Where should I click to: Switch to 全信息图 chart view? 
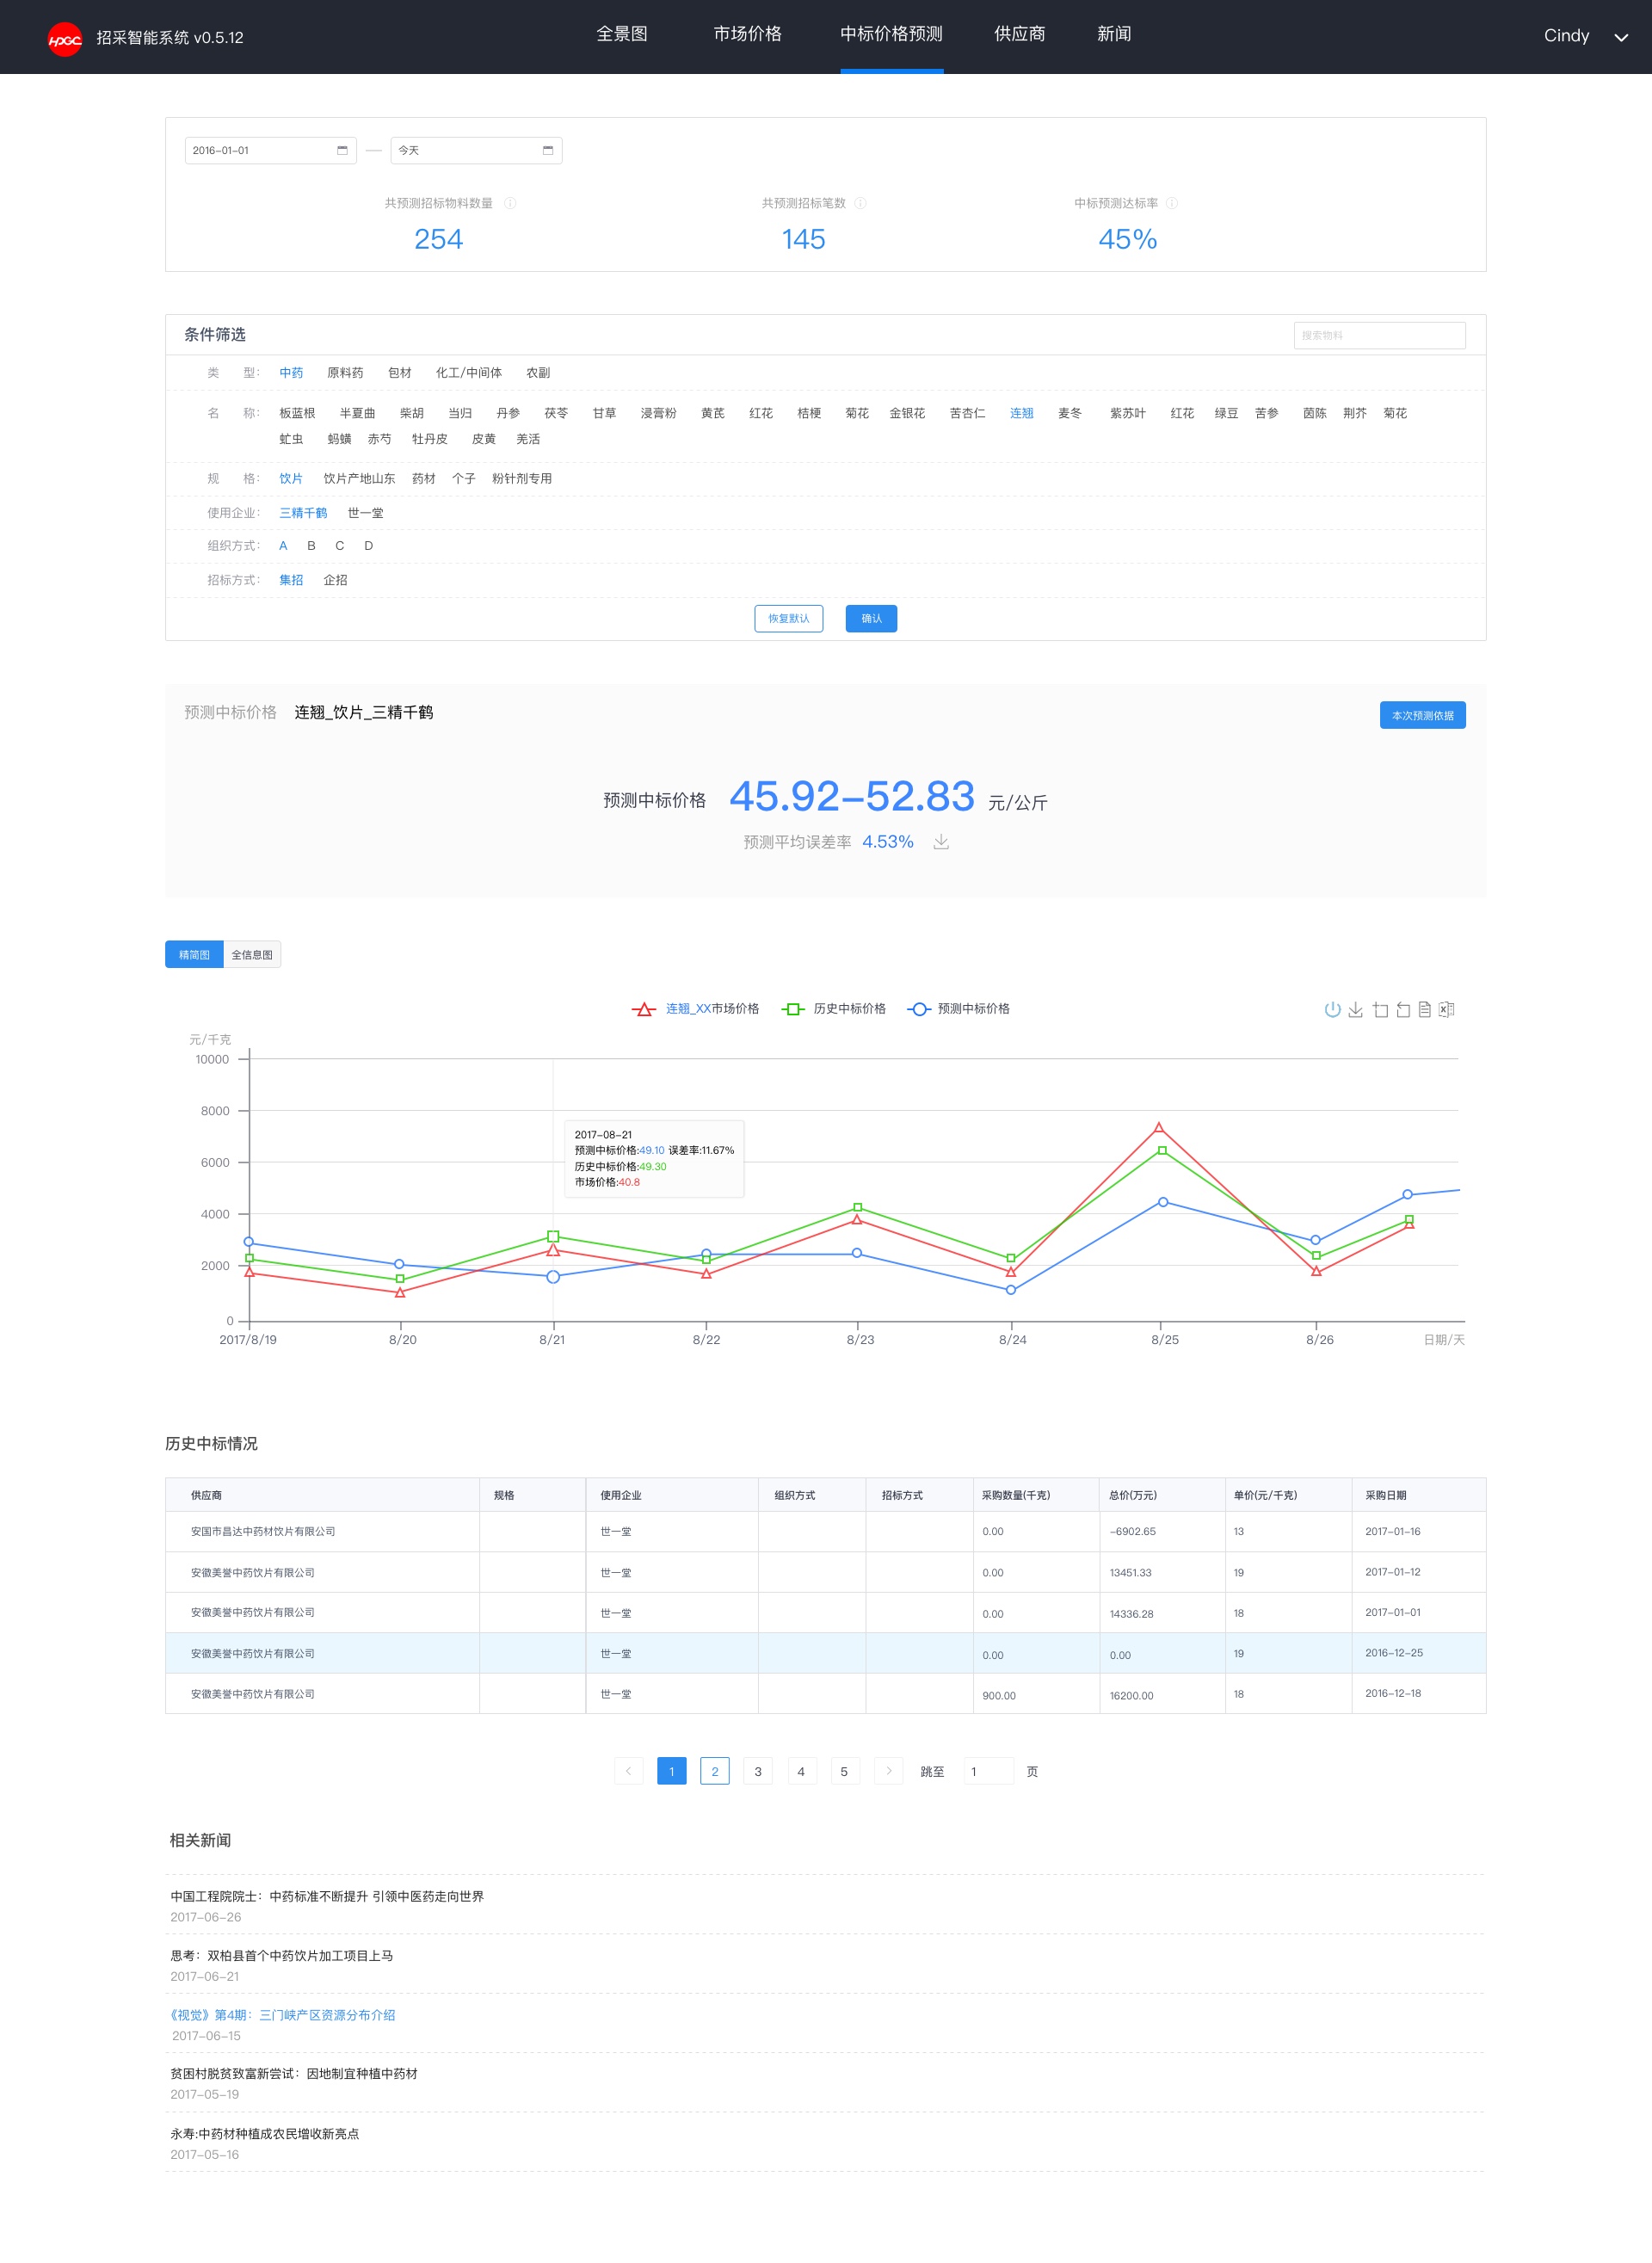[252, 955]
